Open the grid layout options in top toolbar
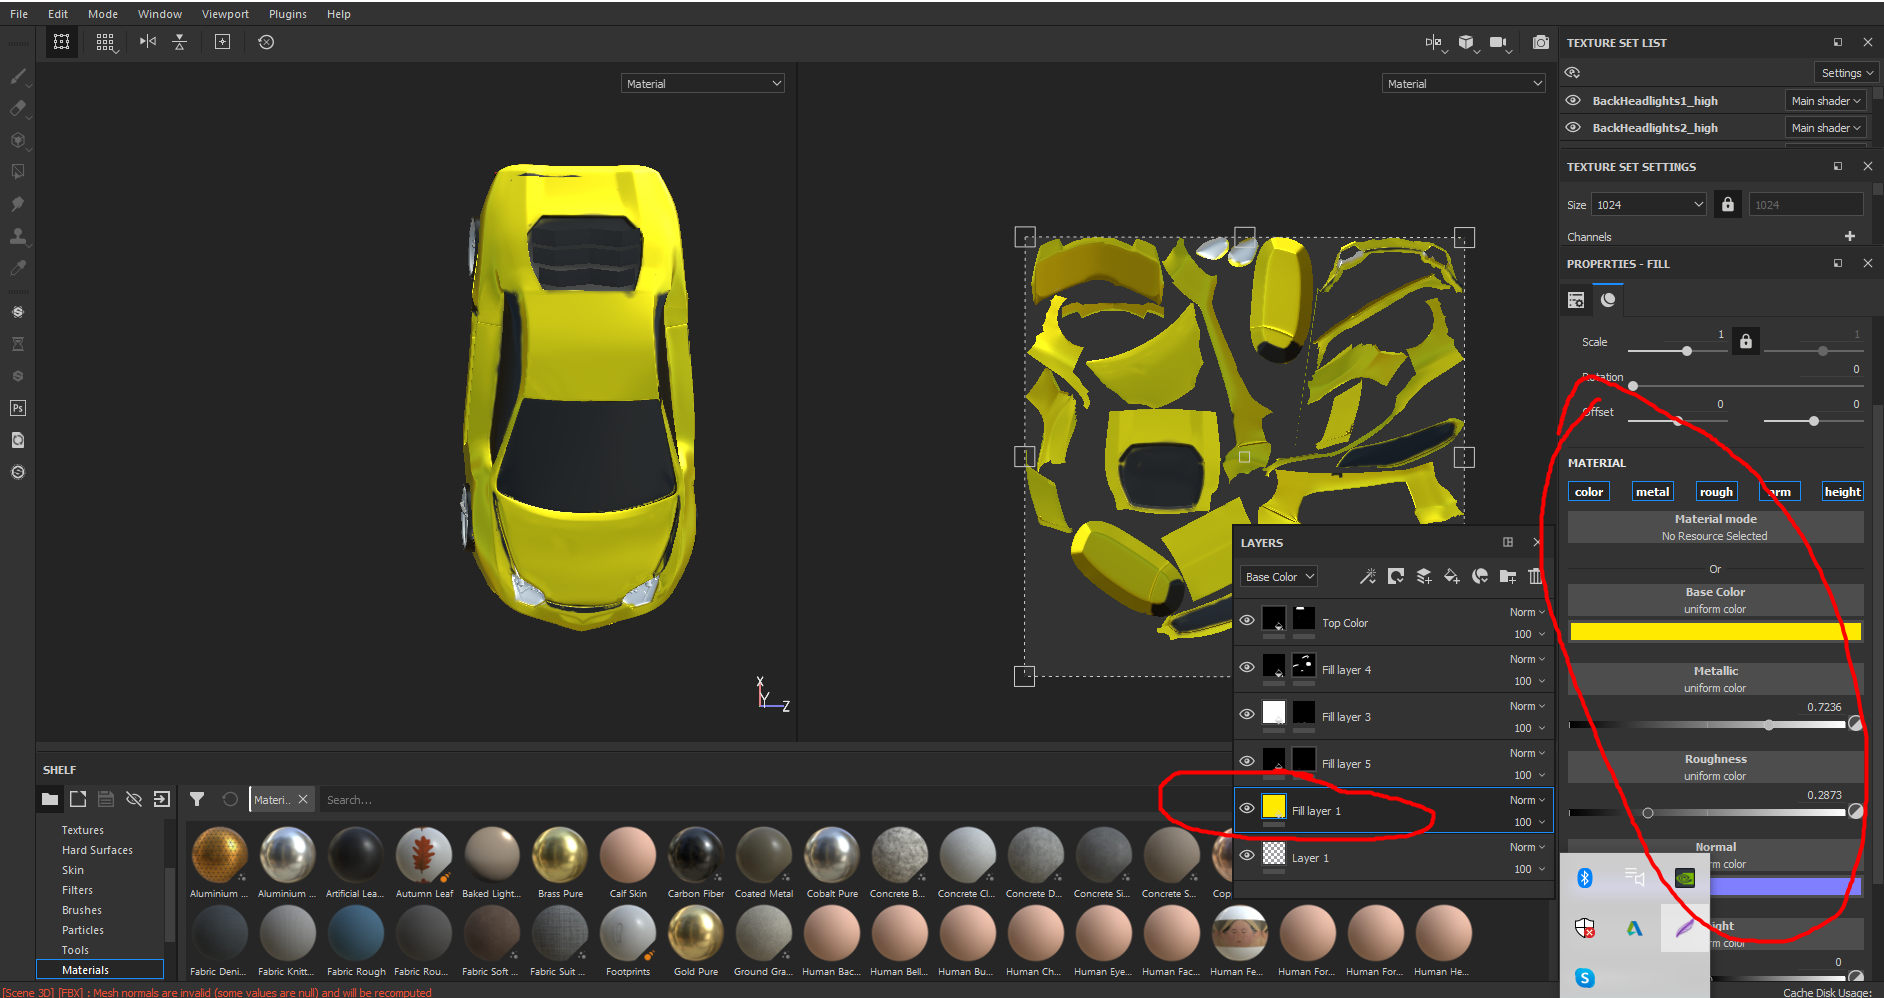 point(106,42)
